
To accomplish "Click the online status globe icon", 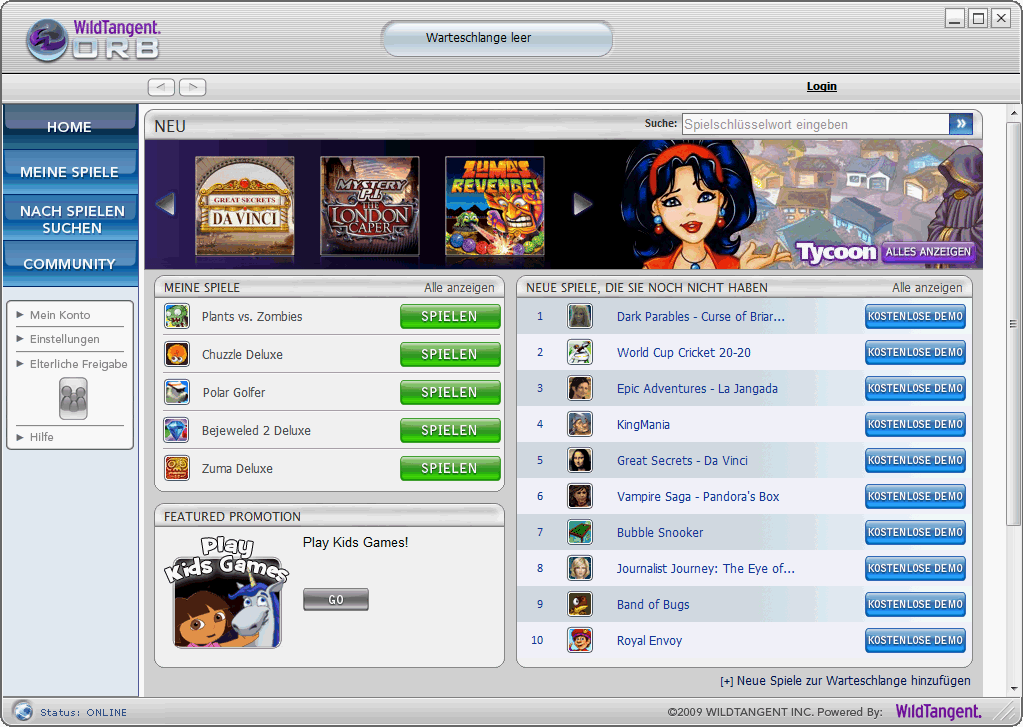I will (x=23, y=711).
